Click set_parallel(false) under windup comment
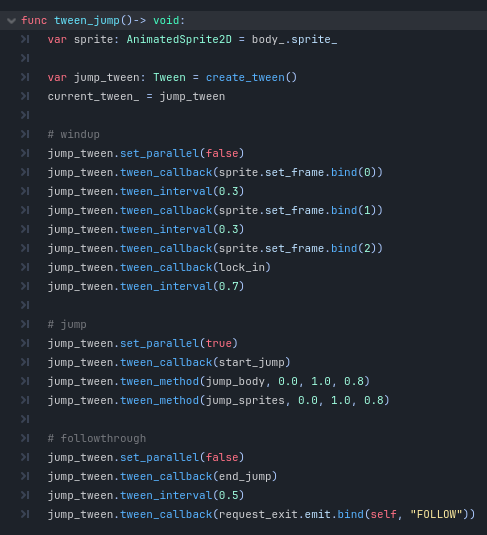This screenshot has height=535, width=487. point(146,154)
